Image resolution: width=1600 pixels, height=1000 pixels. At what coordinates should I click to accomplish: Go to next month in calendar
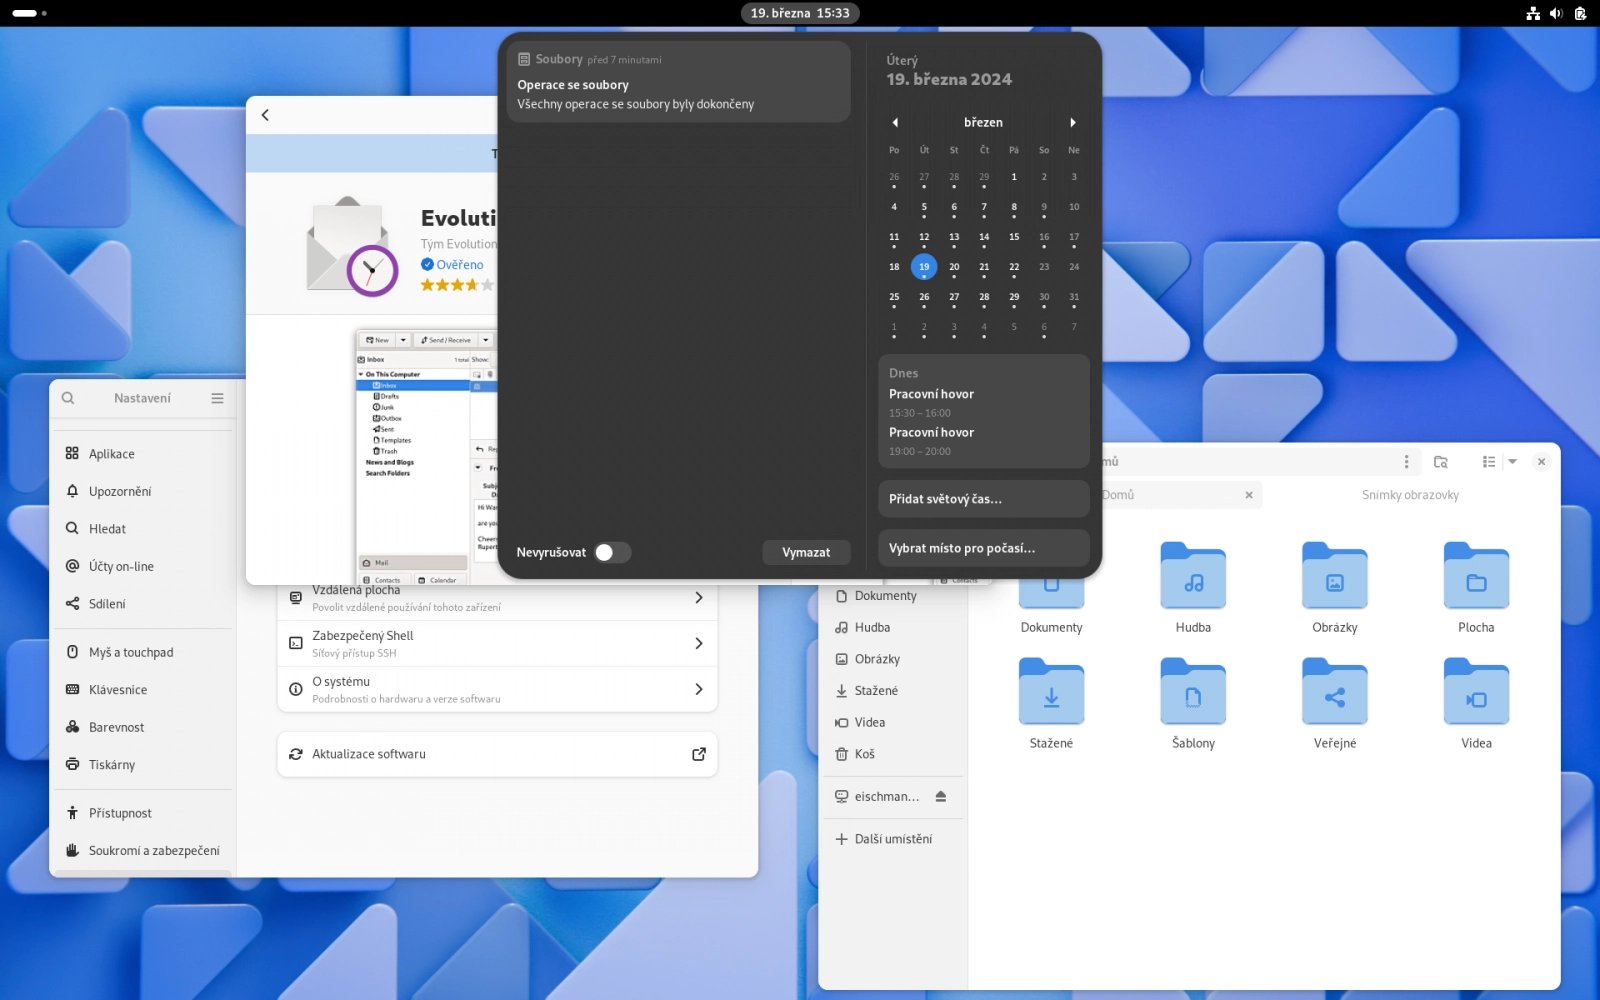1073,122
